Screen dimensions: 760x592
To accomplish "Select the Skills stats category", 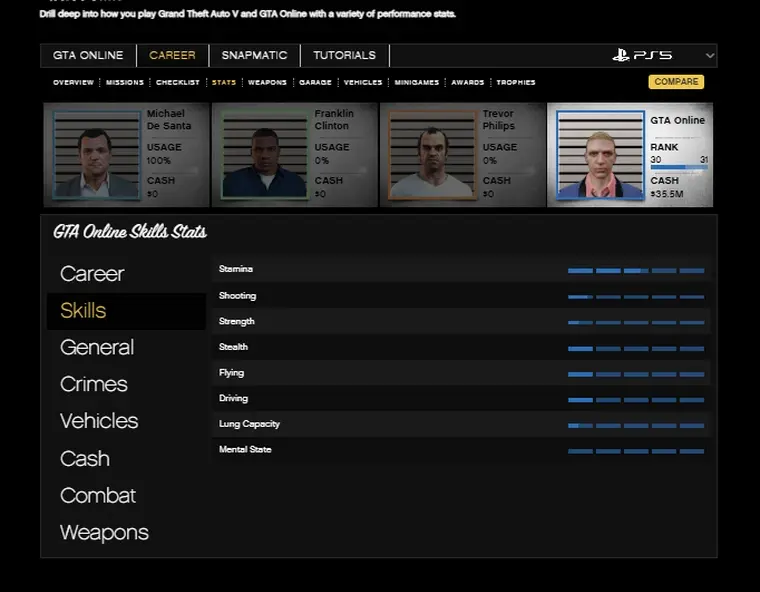I will pos(127,311).
